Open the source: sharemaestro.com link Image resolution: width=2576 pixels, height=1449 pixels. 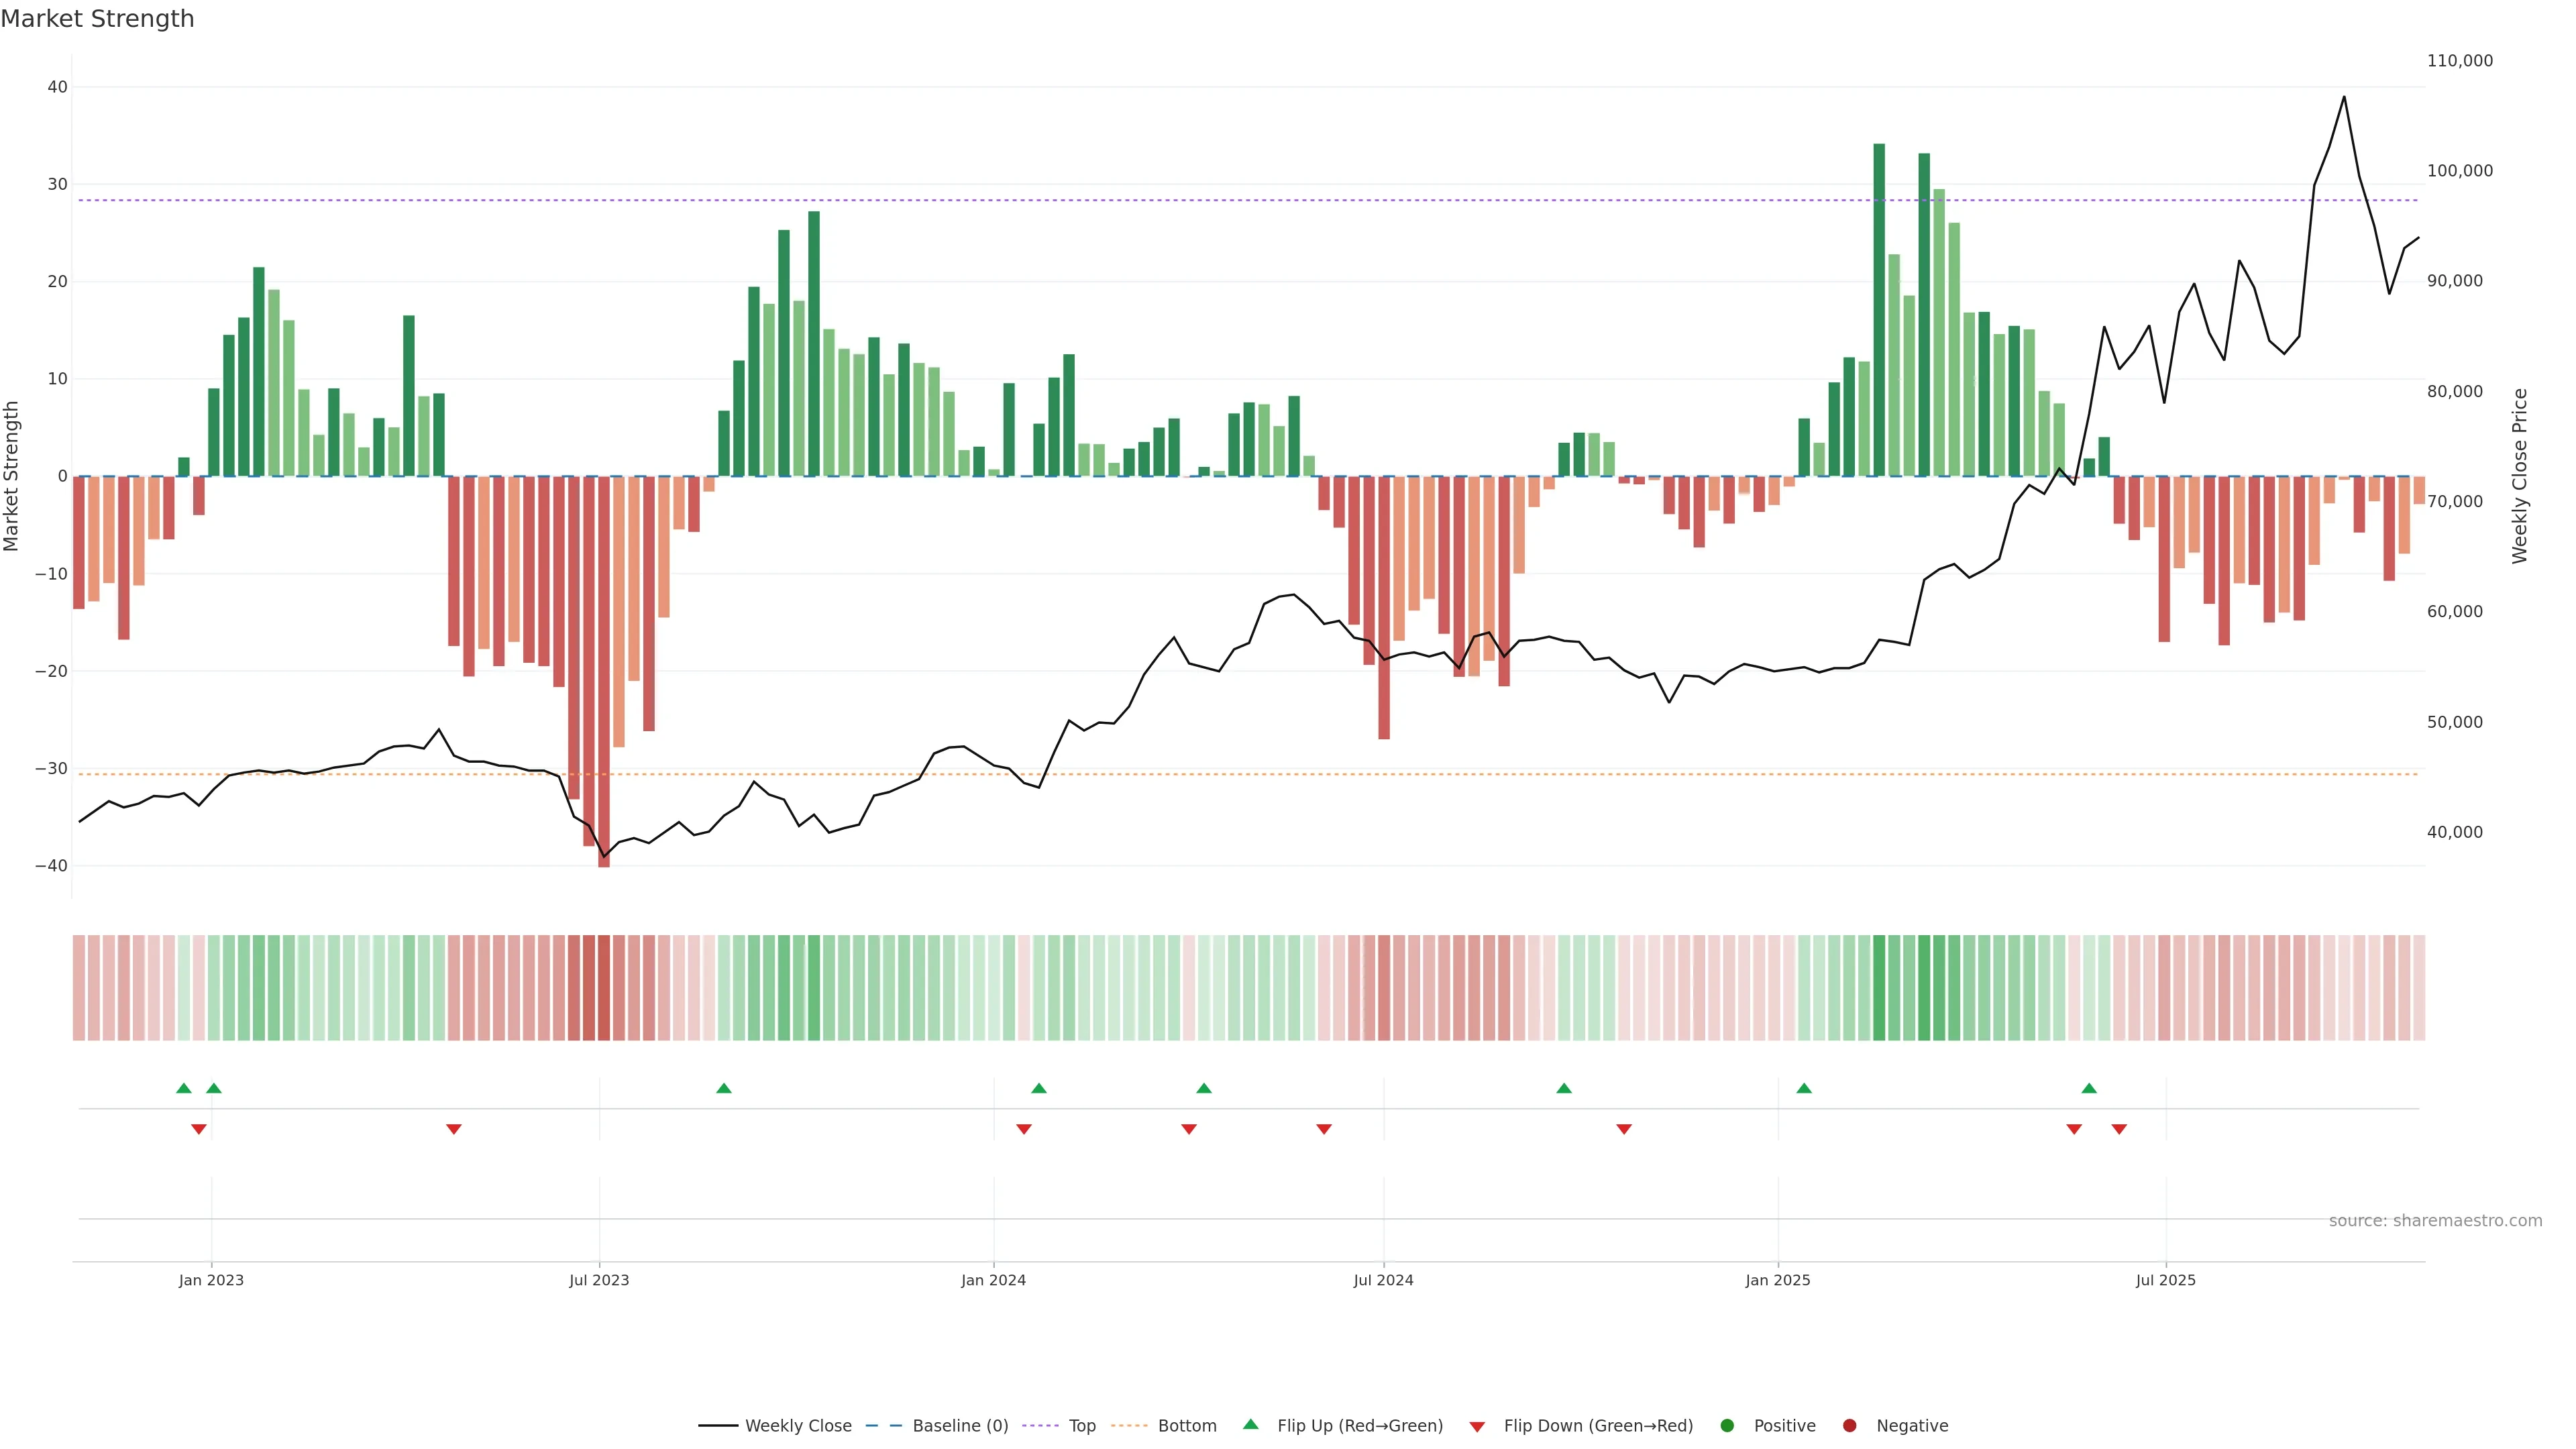pyautogui.click(x=2435, y=1221)
